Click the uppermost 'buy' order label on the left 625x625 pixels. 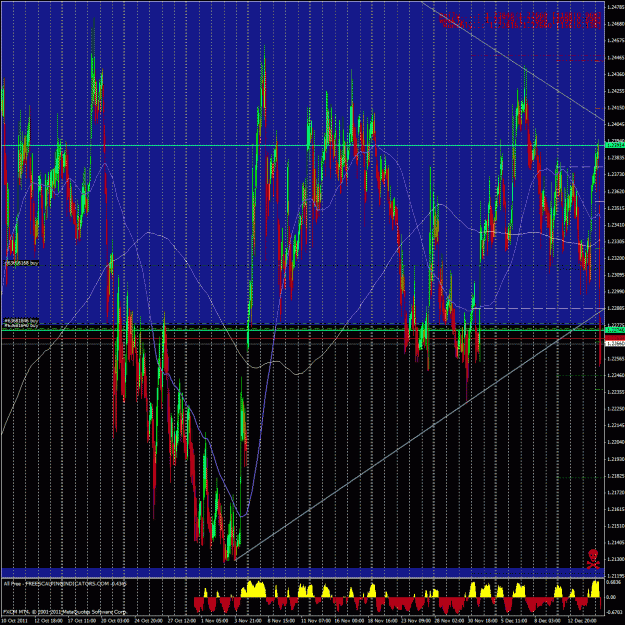pyautogui.click(x=21, y=263)
